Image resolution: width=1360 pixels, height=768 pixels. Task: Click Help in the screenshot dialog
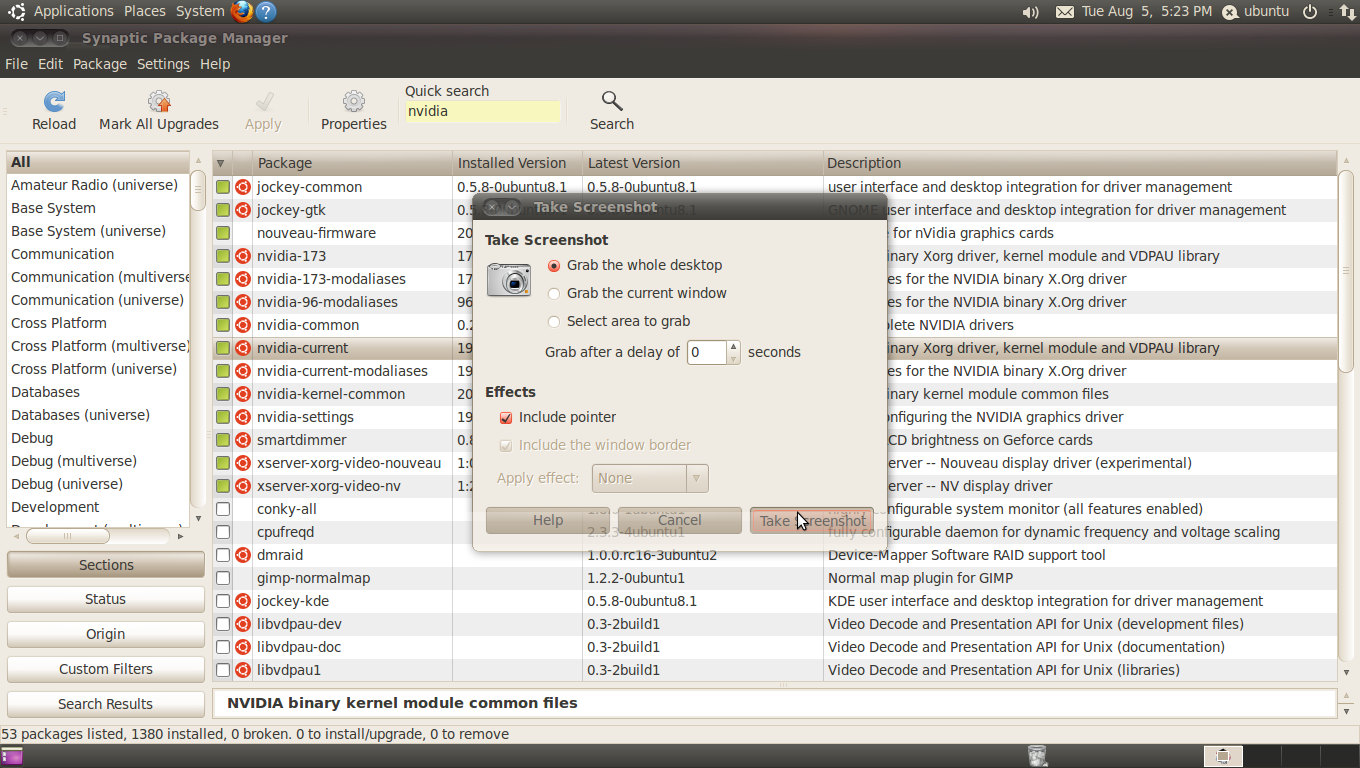coord(548,520)
